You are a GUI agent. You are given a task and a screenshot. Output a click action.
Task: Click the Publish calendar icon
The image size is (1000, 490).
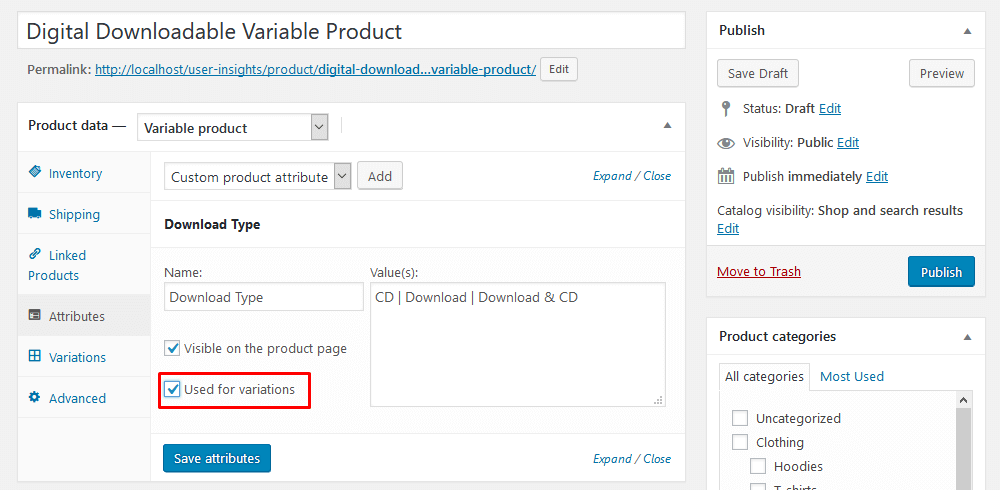(726, 176)
